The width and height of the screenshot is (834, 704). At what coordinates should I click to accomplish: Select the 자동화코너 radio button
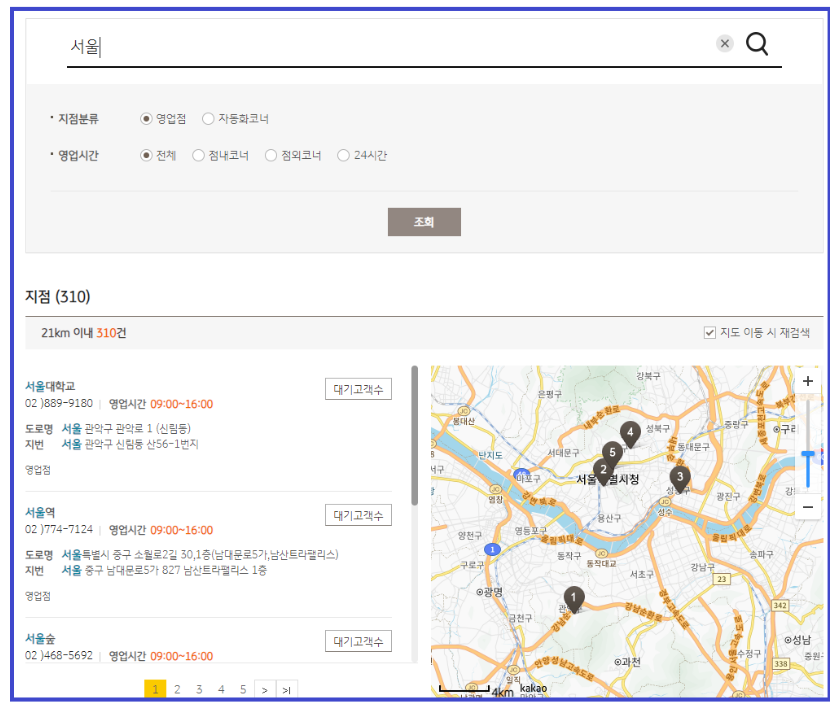208,119
